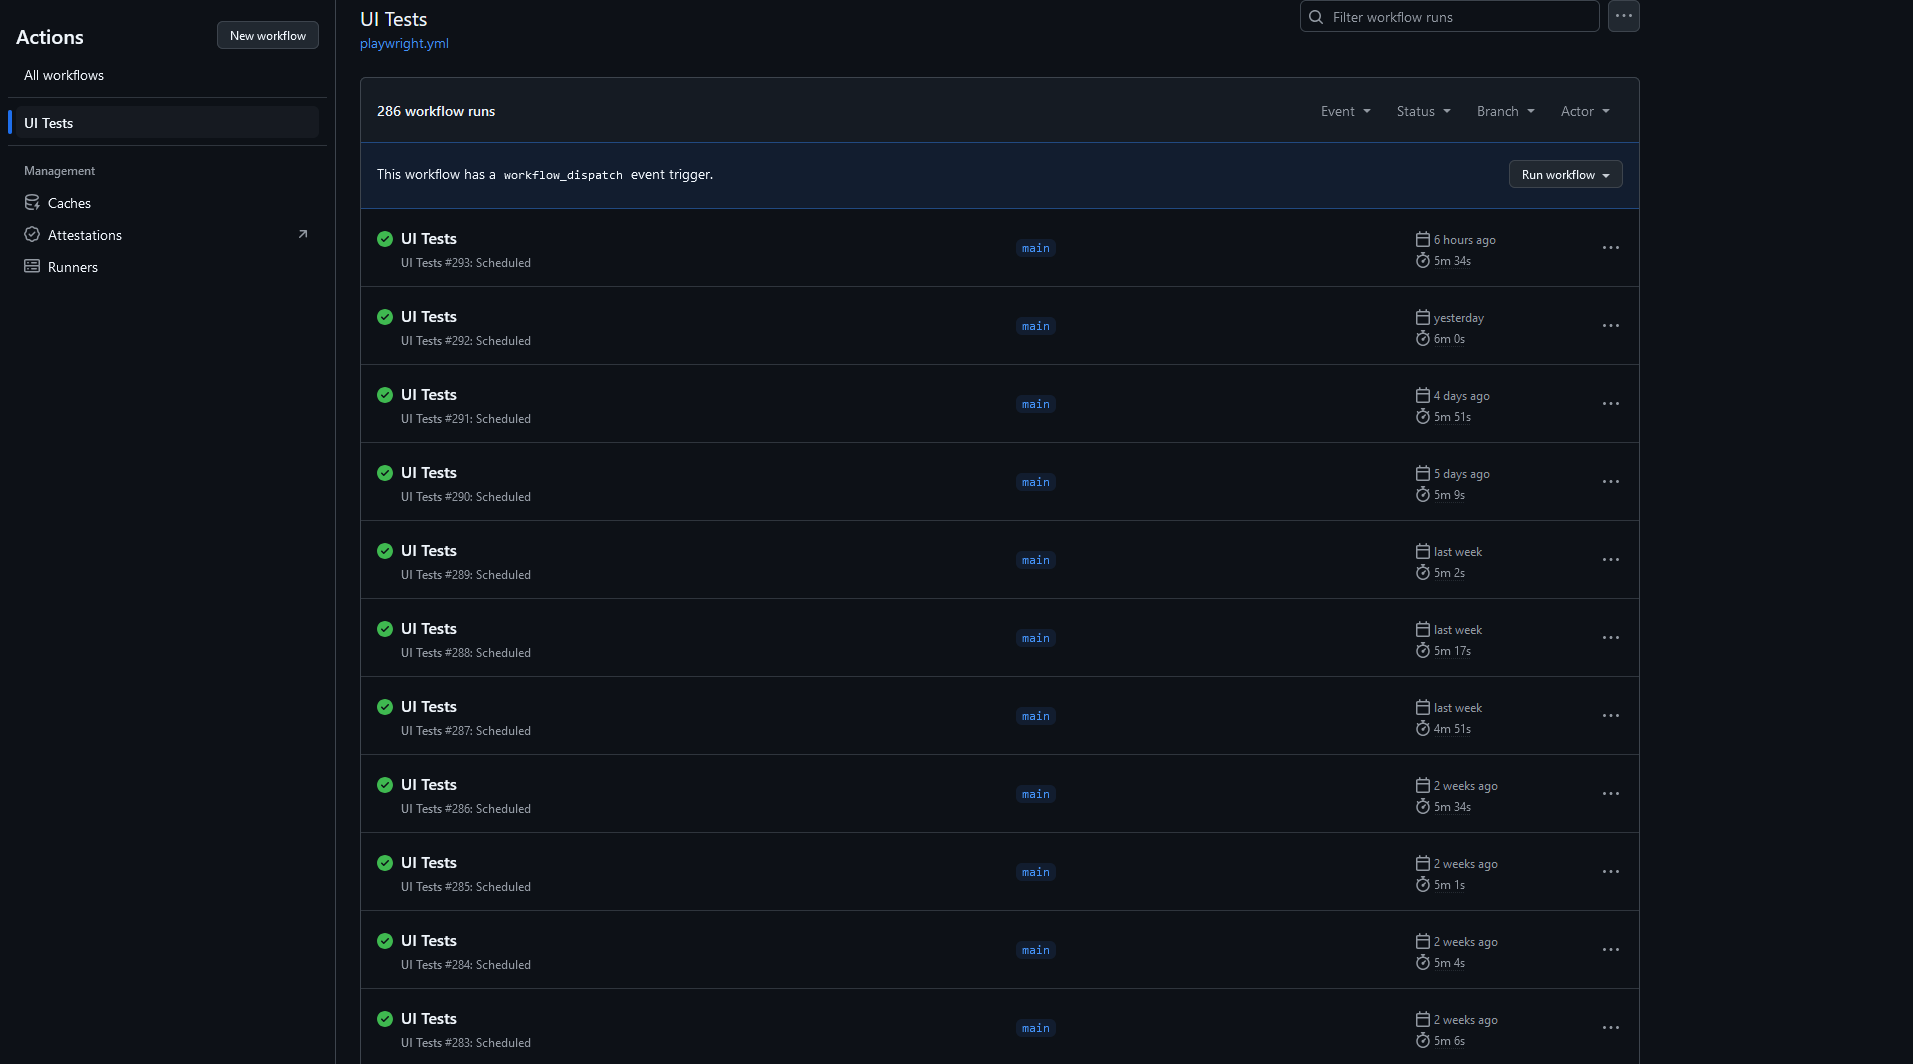Screen dimensions: 1913x1064
Task: Expand the Branch filter dropdown
Action: (x=1505, y=112)
